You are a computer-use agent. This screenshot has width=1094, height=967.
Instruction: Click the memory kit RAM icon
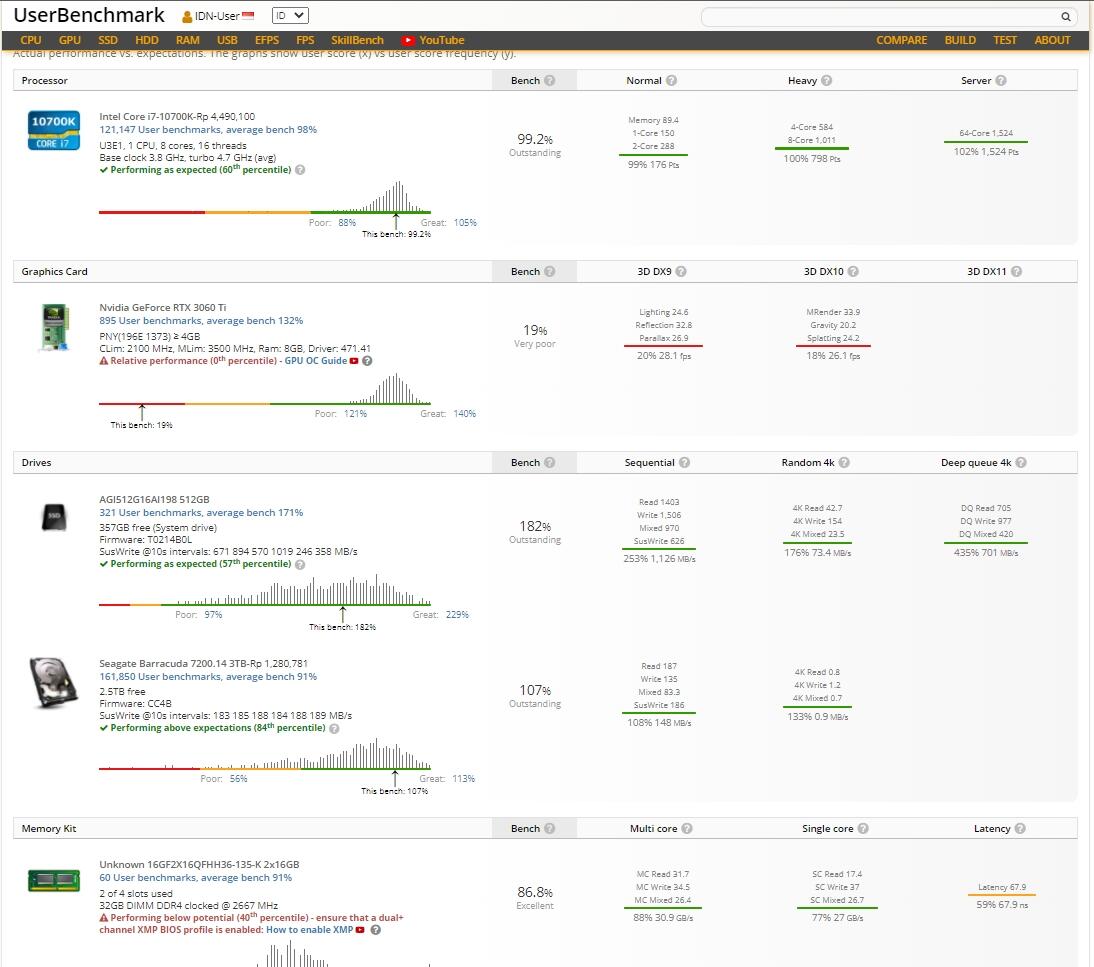tap(53, 880)
